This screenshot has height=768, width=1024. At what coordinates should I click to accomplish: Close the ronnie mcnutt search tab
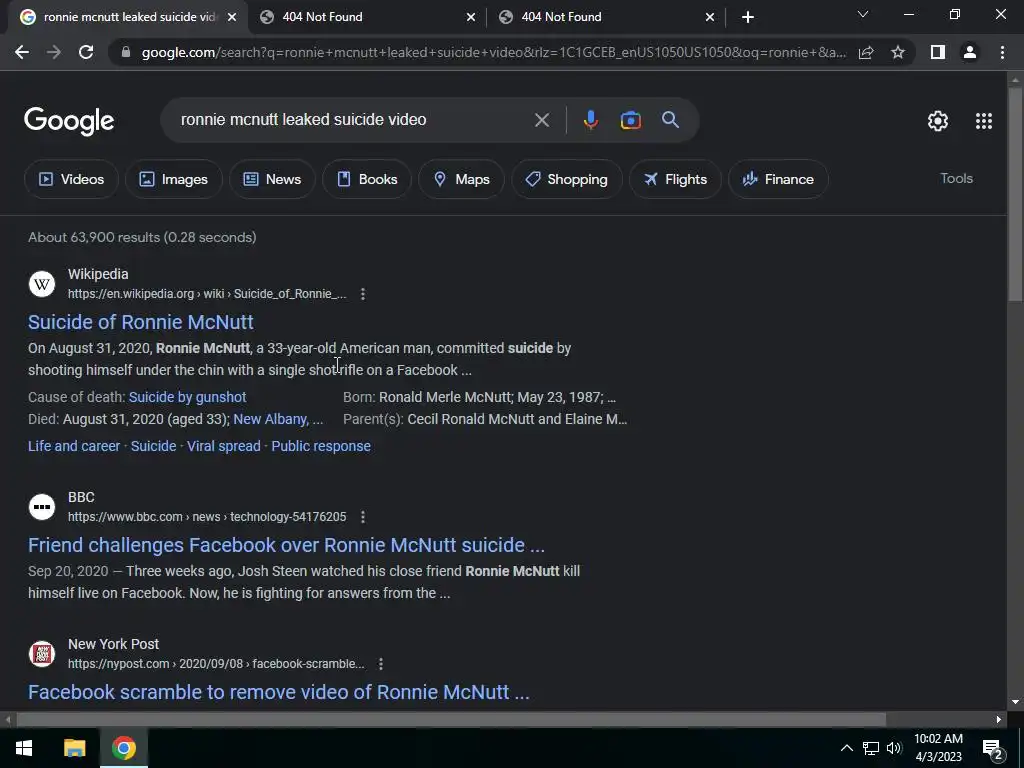[x=231, y=17]
